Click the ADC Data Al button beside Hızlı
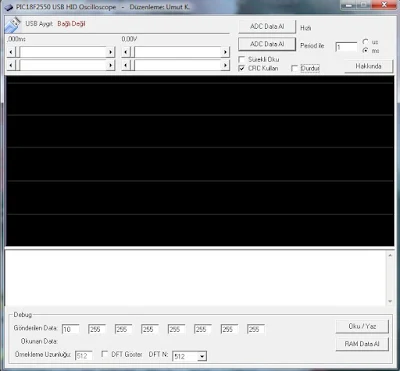This screenshot has width=400, height=371. 267,26
